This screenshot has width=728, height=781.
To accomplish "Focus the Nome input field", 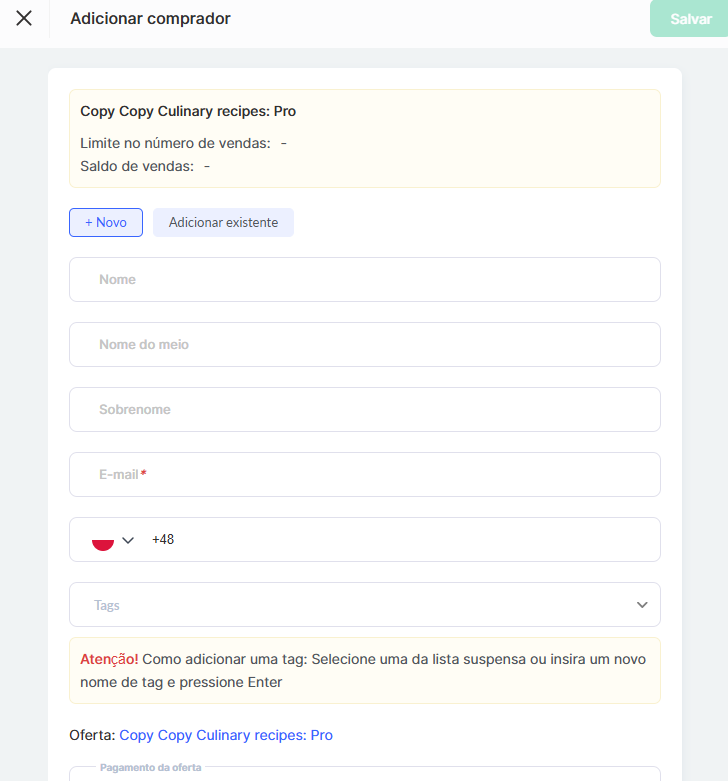I will click(x=364, y=280).
